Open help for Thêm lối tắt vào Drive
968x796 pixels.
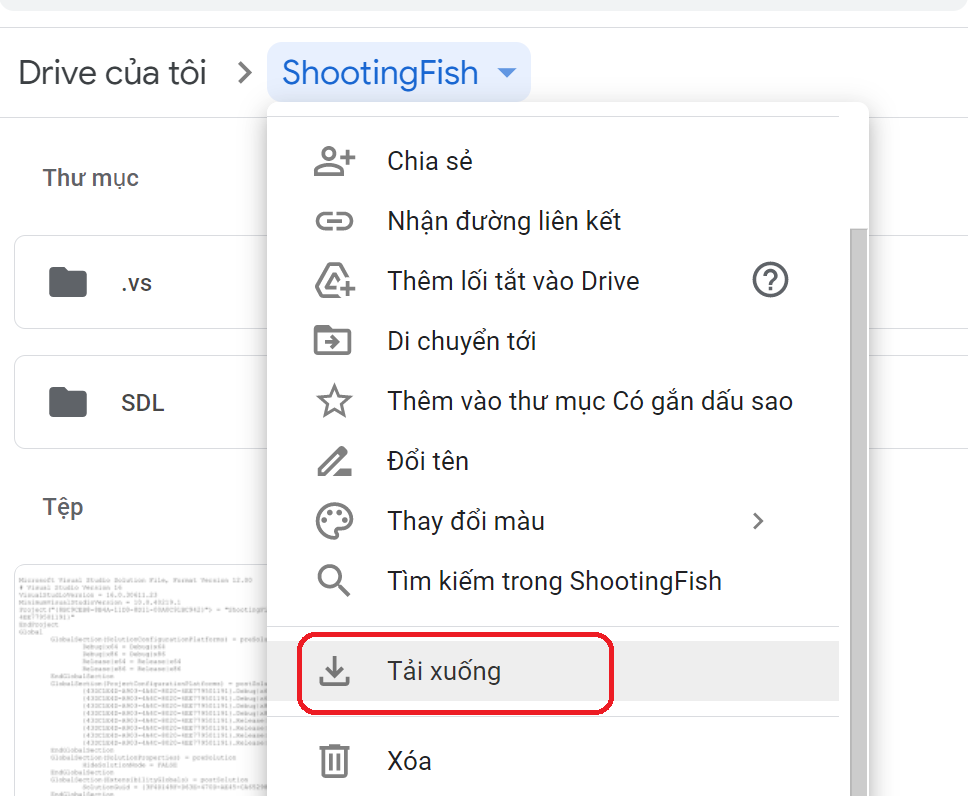click(770, 280)
